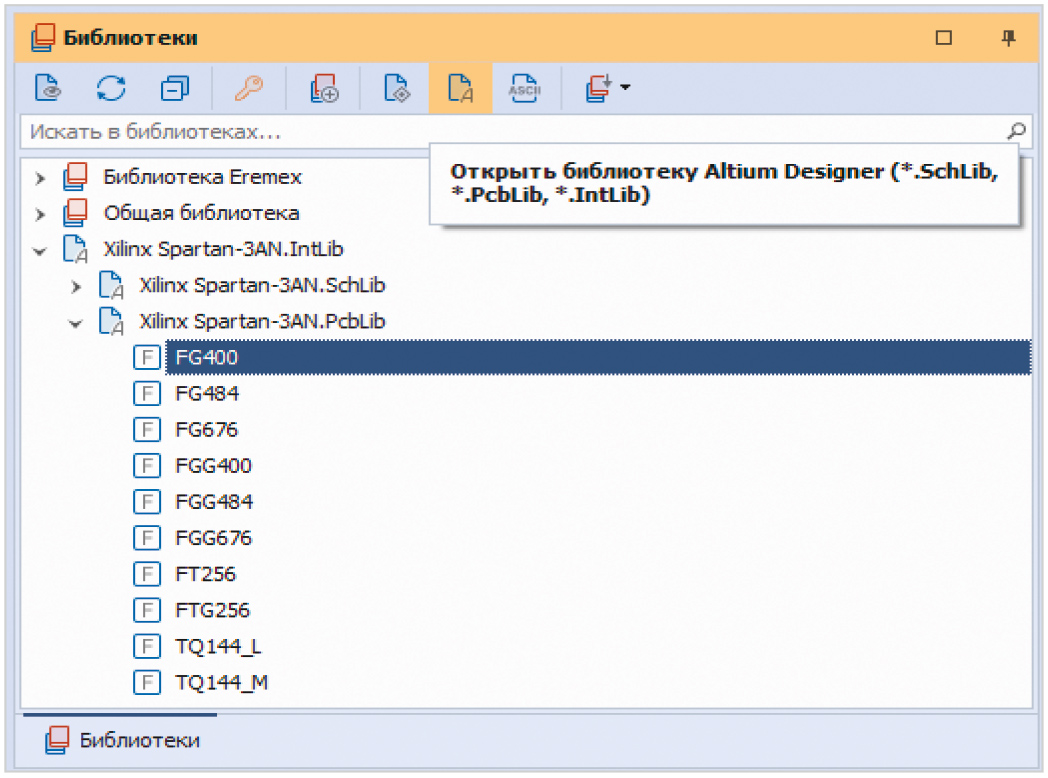Select footprint FGG400
Viewport: 1048px width, 778px height.
click(213, 465)
